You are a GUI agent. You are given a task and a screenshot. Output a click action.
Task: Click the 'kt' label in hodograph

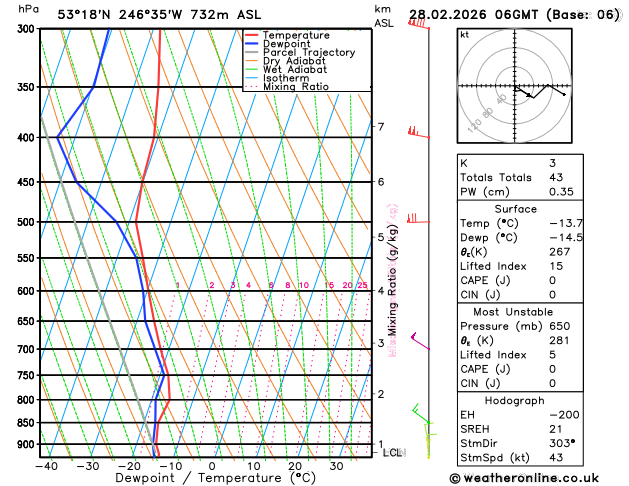click(465, 35)
